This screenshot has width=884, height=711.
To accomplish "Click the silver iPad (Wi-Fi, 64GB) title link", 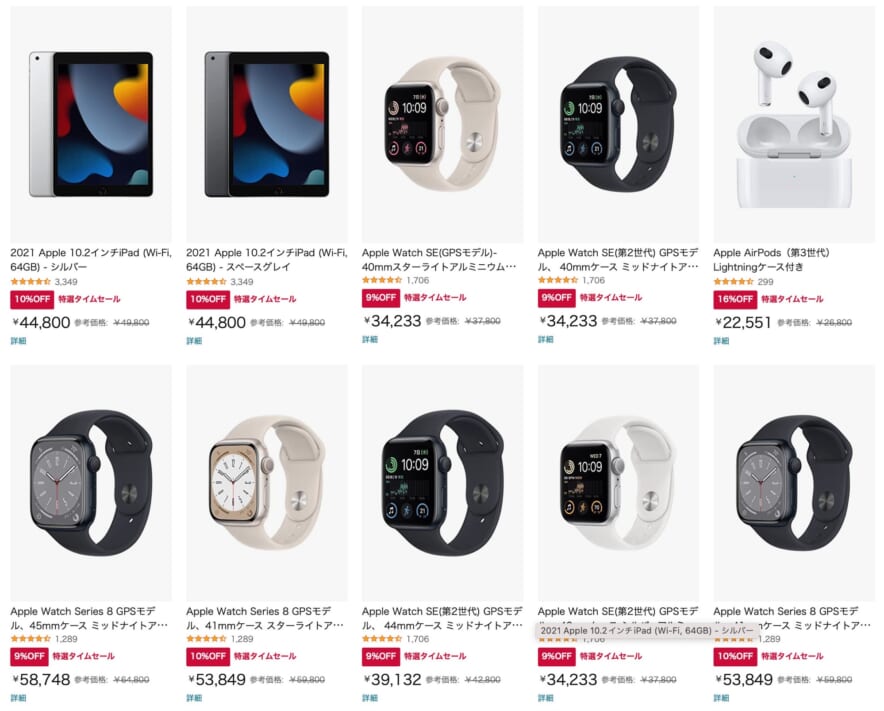I will pos(91,259).
